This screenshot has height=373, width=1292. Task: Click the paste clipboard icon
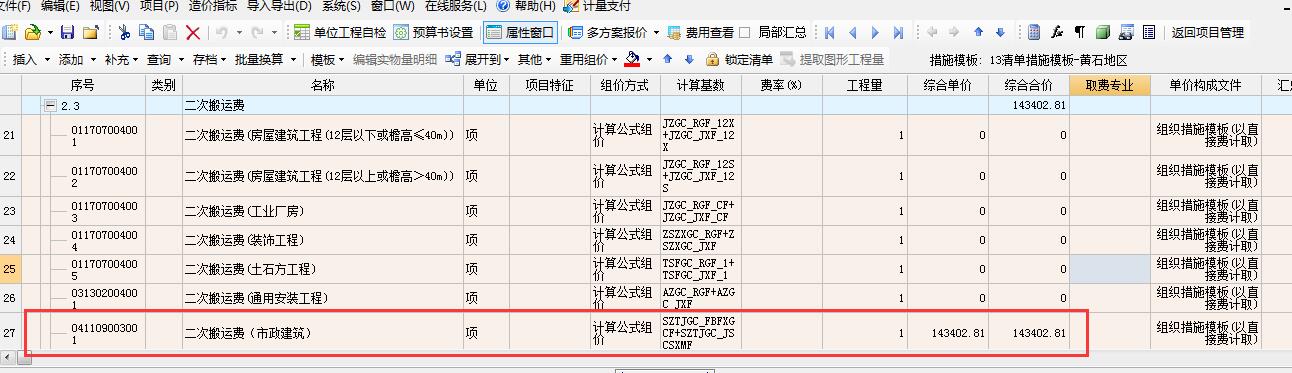click(170, 33)
